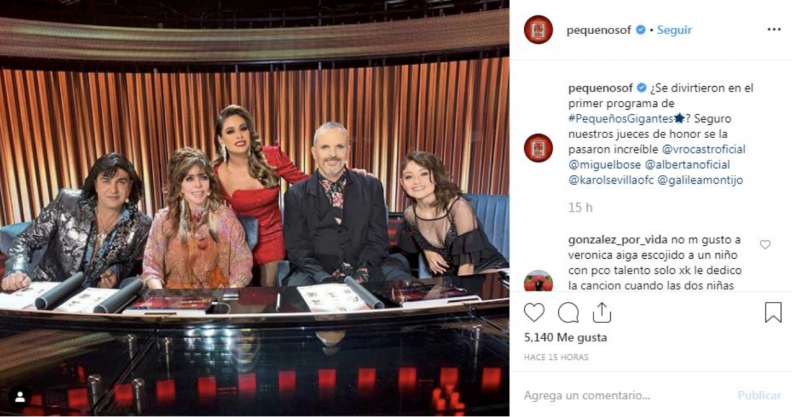Save the post with the bookmark icon

click(x=773, y=312)
